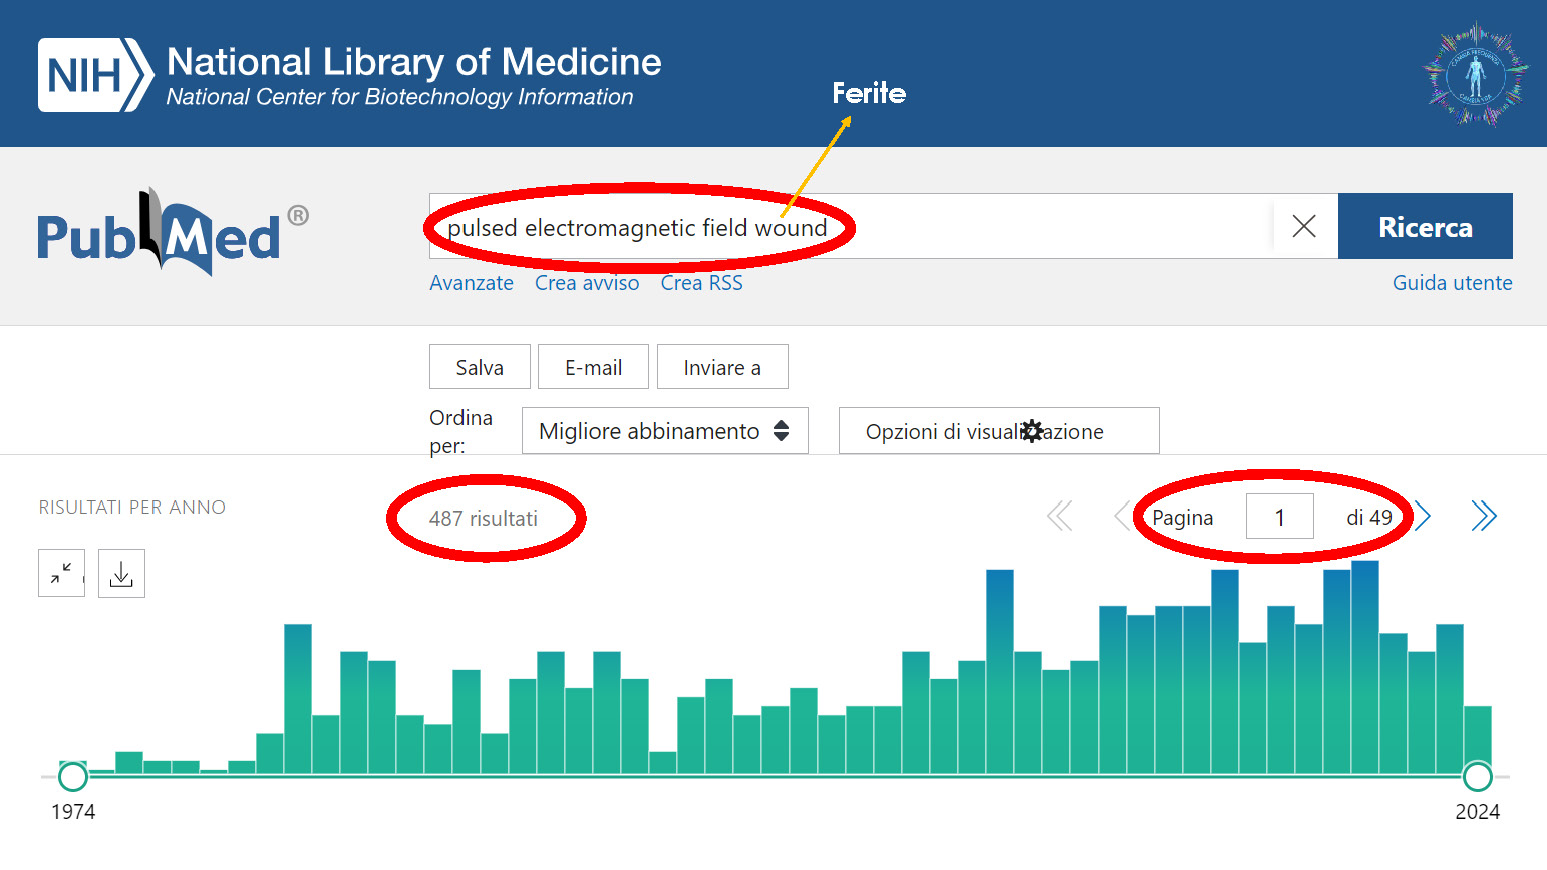Go to the next results page arrow

coord(1423,516)
